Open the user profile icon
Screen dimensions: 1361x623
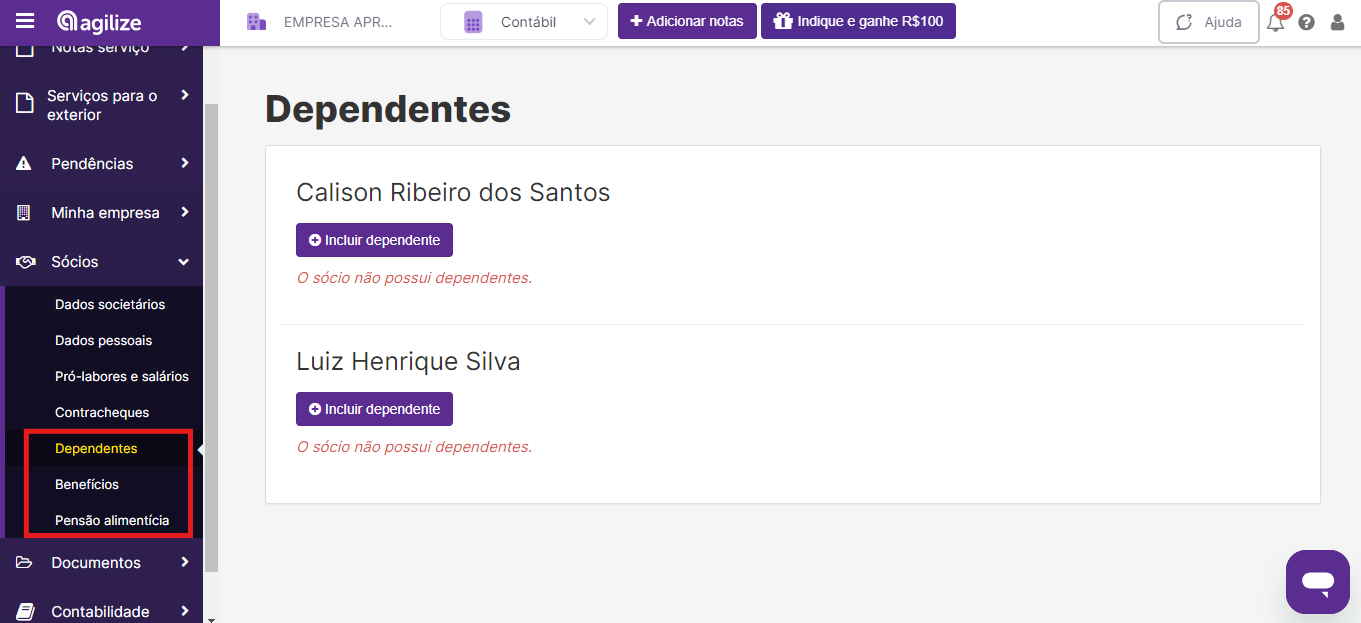pyautogui.click(x=1338, y=22)
